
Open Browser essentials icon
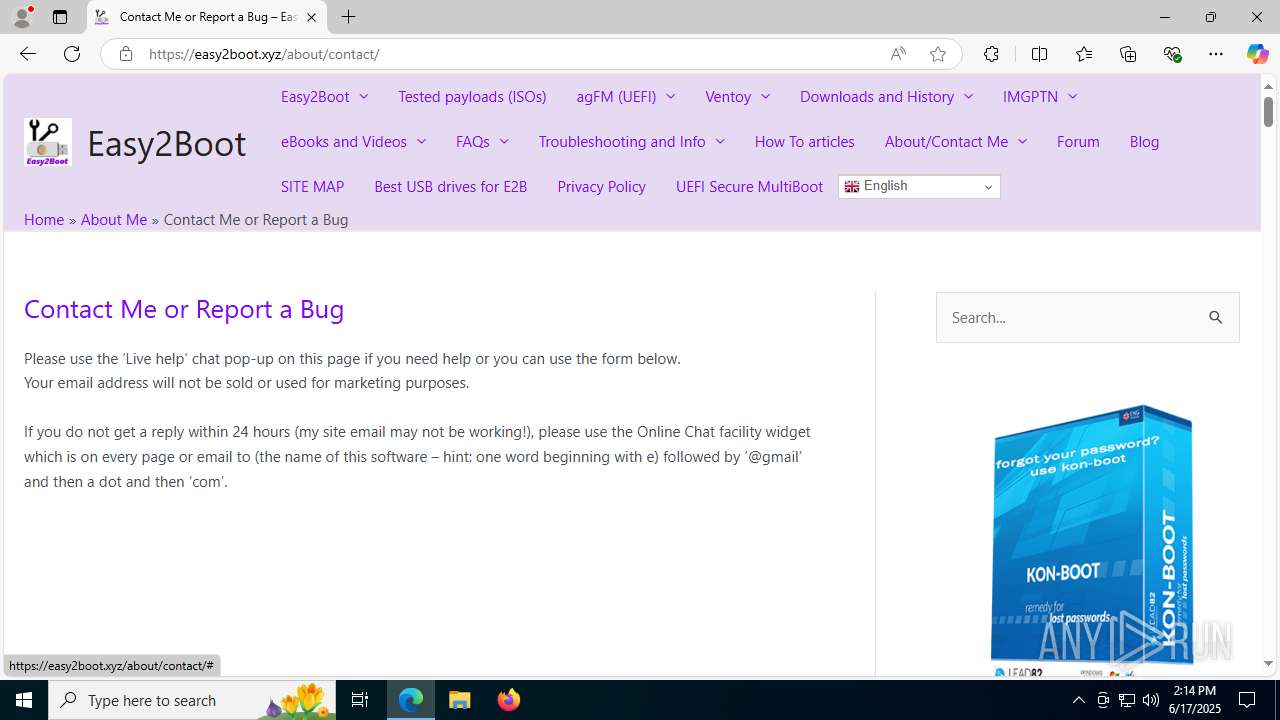coord(1172,54)
